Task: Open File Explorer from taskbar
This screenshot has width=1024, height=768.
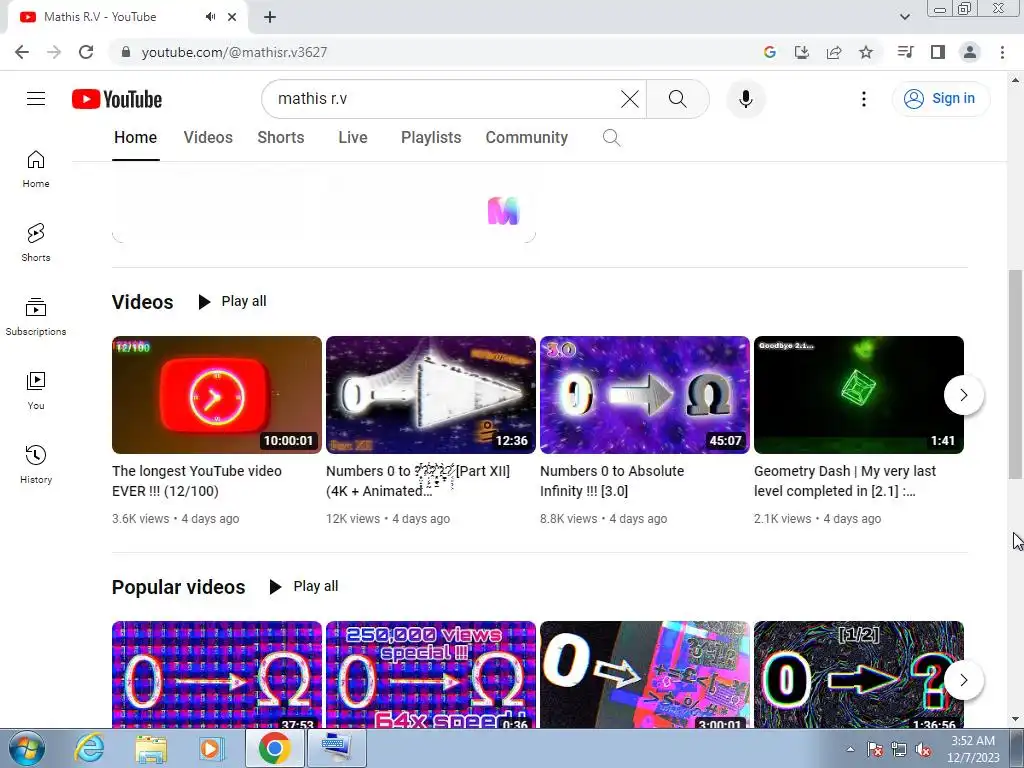Action: pos(151,749)
